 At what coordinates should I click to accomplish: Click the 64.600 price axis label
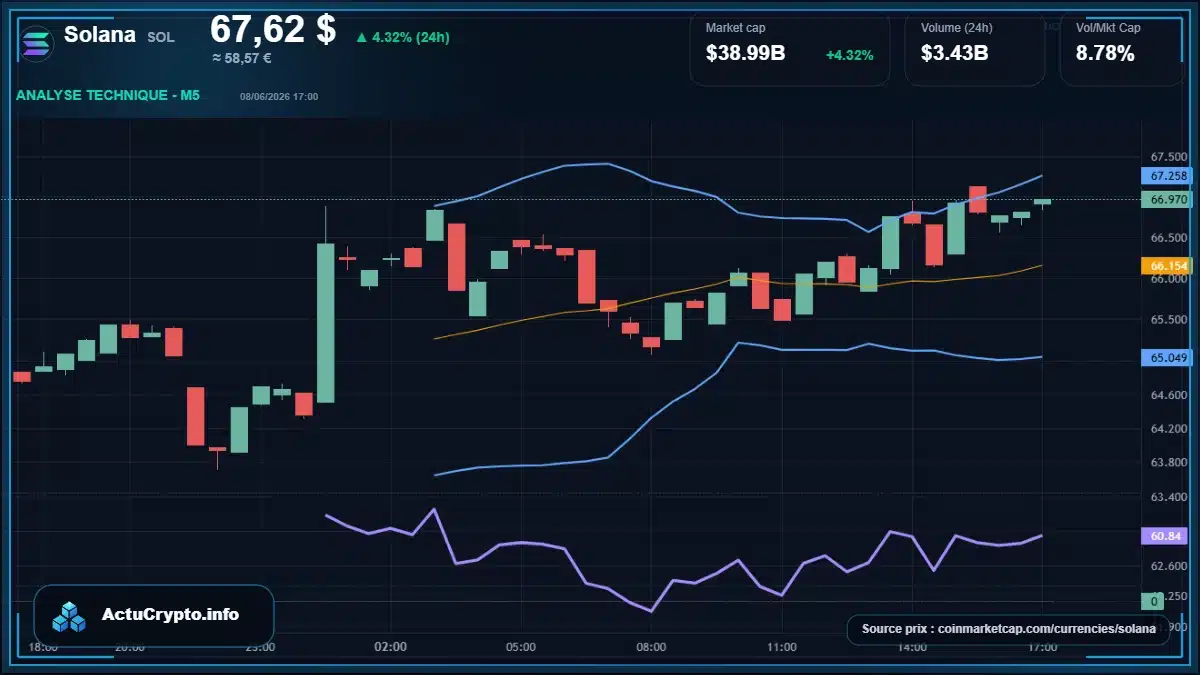coord(1169,396)
